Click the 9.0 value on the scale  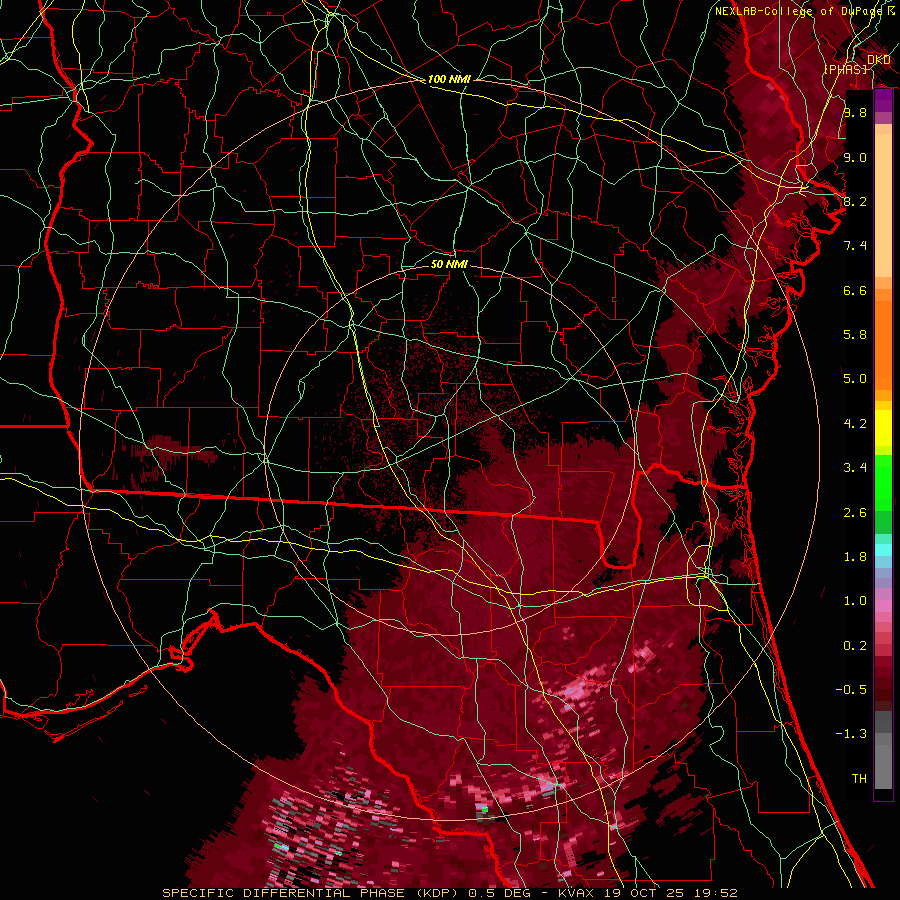(x=855, y=157)
